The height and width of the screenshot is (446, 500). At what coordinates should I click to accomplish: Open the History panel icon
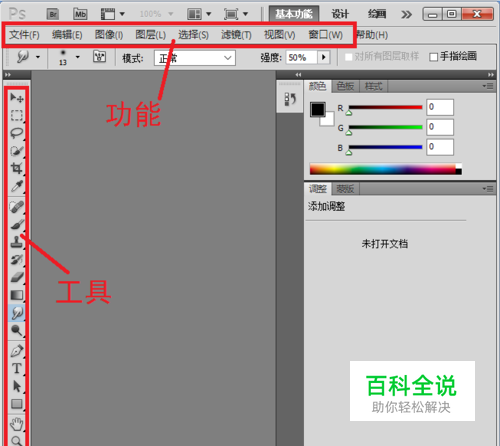pos(290,99)
